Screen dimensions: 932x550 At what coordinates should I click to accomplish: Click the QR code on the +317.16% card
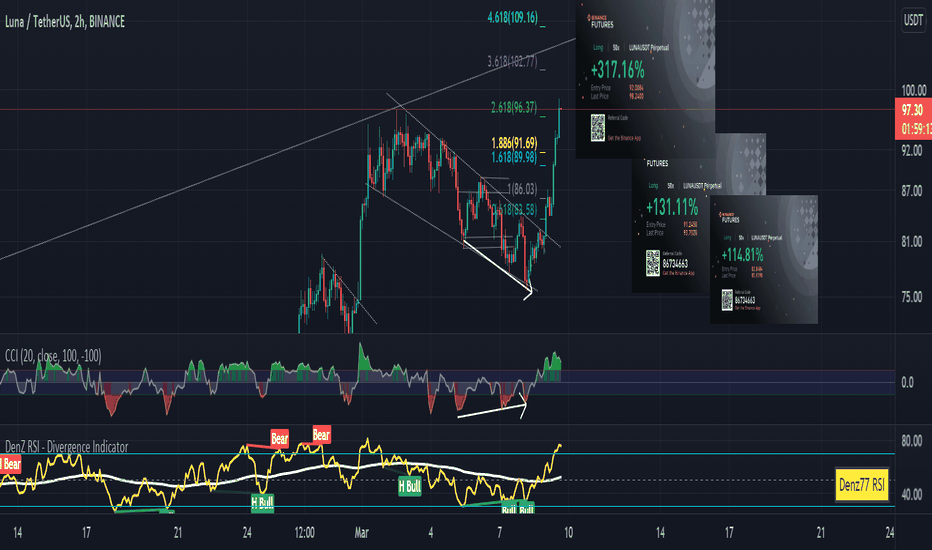coord(597,128)
